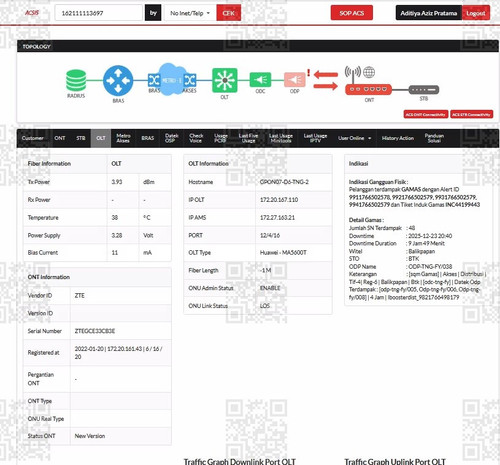This screenshot has width=500, height=465.
Task: Switch to the STB tab
Action: point(81,138)
